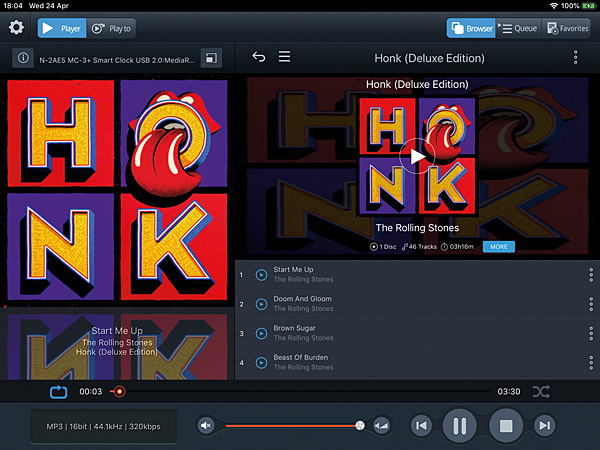This screenshot has height=450, width=600.
Task: Stop playback
Action: [x=506, y=426]
